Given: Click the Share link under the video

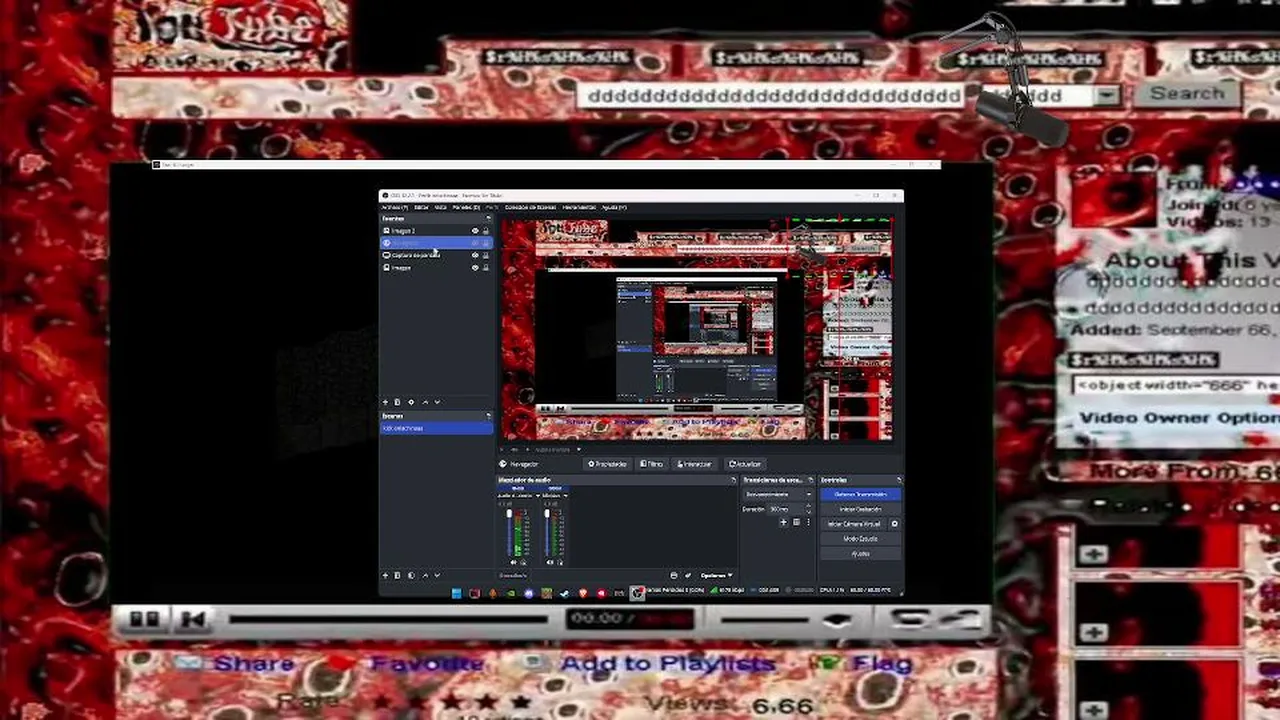Looking at the screenshot, I should [254, 664].
